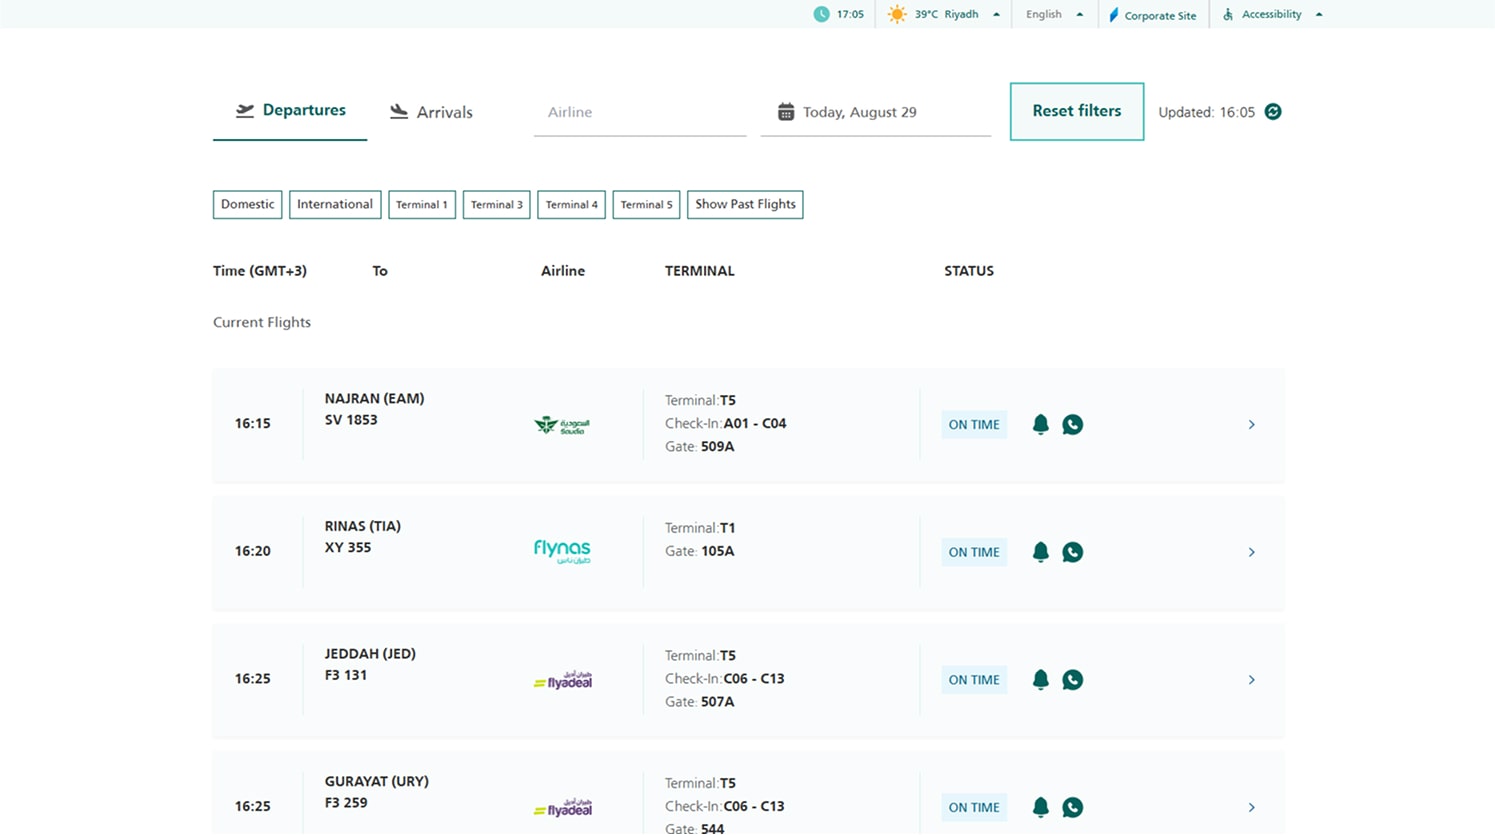Click the WhatsApp icon for XY 355 flight
Image resolution: width=1495 pixels, height=835 pixels.
pos(1072,552)
